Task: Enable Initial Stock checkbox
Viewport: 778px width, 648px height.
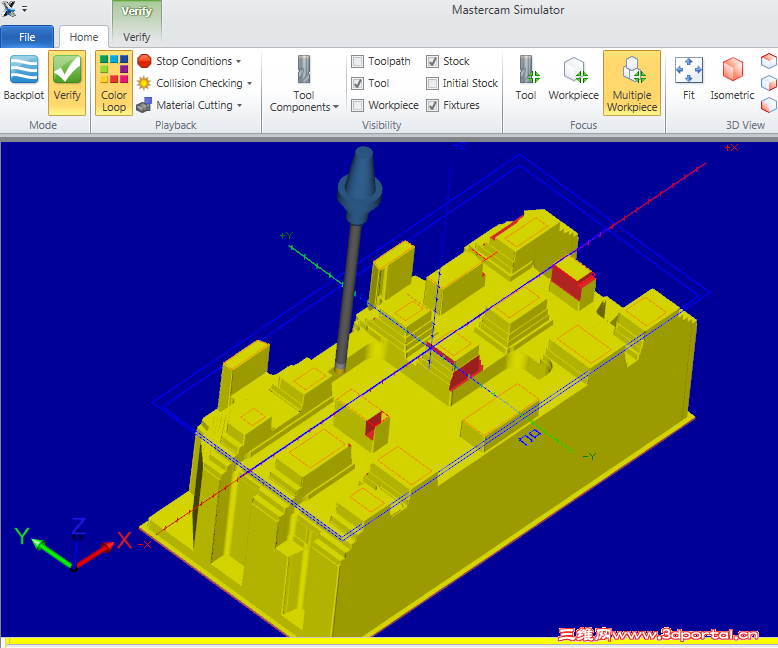Action: [432, 83]
